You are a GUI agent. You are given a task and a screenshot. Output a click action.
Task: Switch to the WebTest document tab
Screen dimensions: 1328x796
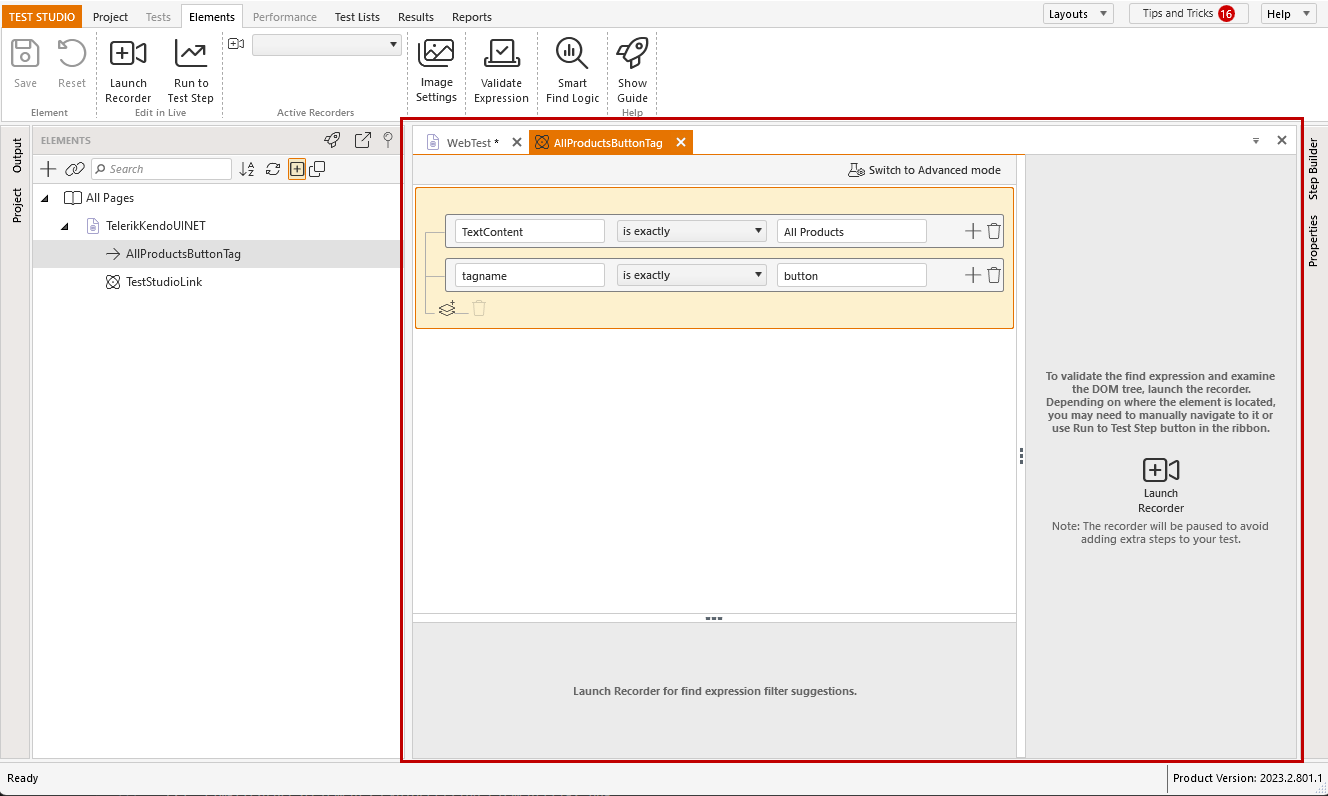point(472,143)
